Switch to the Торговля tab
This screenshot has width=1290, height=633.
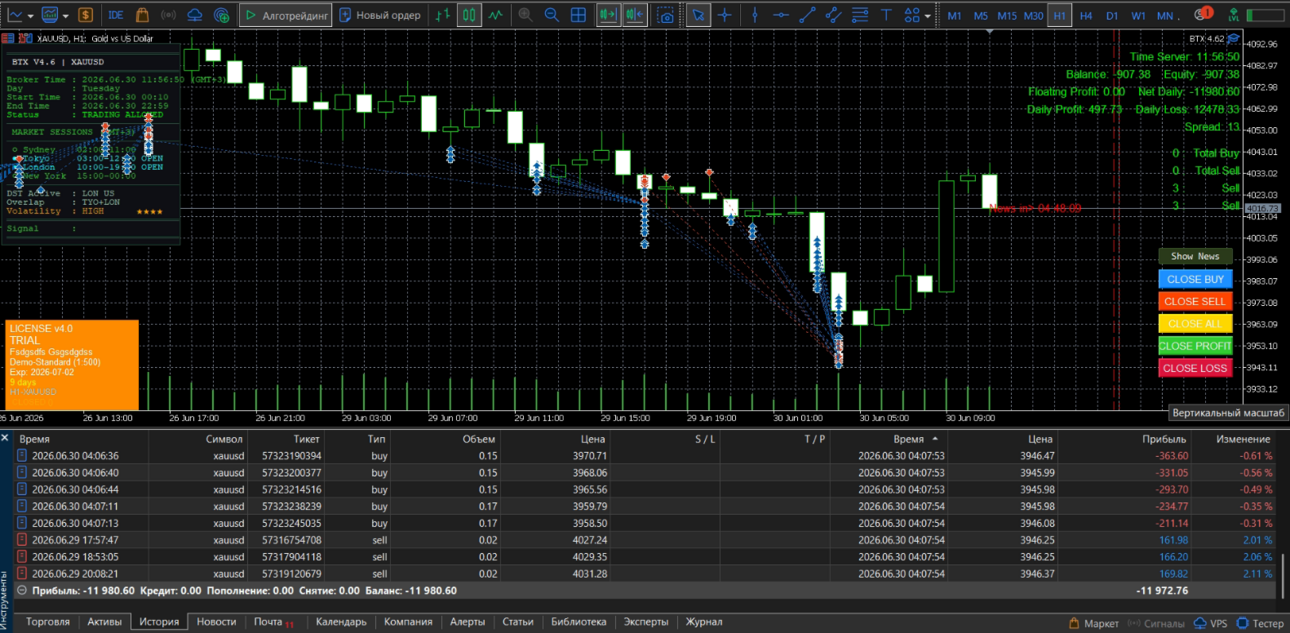pyautogui.click(x=48, y=622)
